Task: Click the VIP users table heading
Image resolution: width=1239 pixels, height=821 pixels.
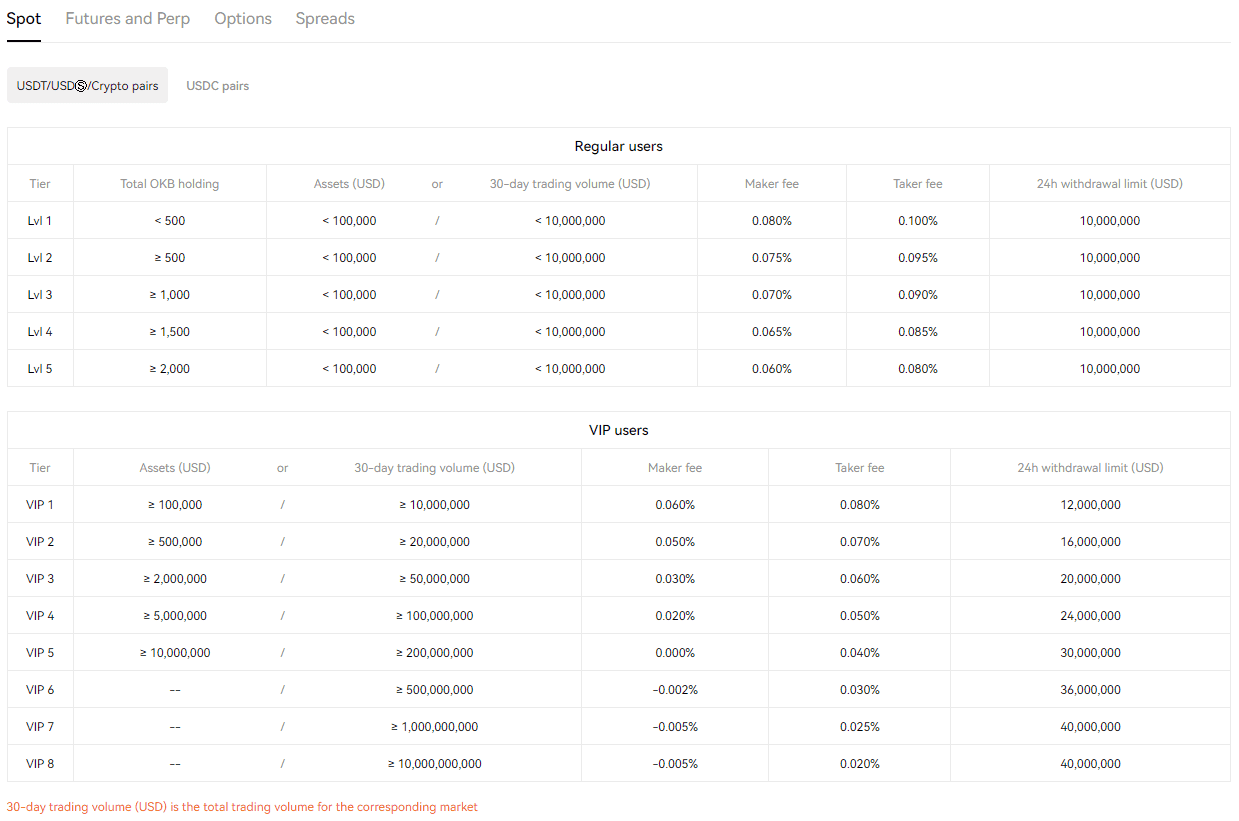Action: tap(618, 430)
